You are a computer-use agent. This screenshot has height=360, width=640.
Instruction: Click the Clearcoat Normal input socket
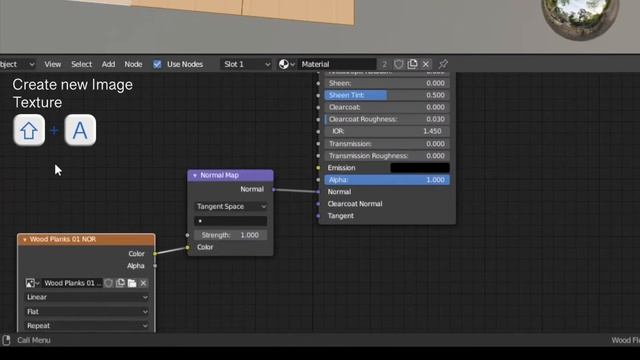(x=318, y=204)
